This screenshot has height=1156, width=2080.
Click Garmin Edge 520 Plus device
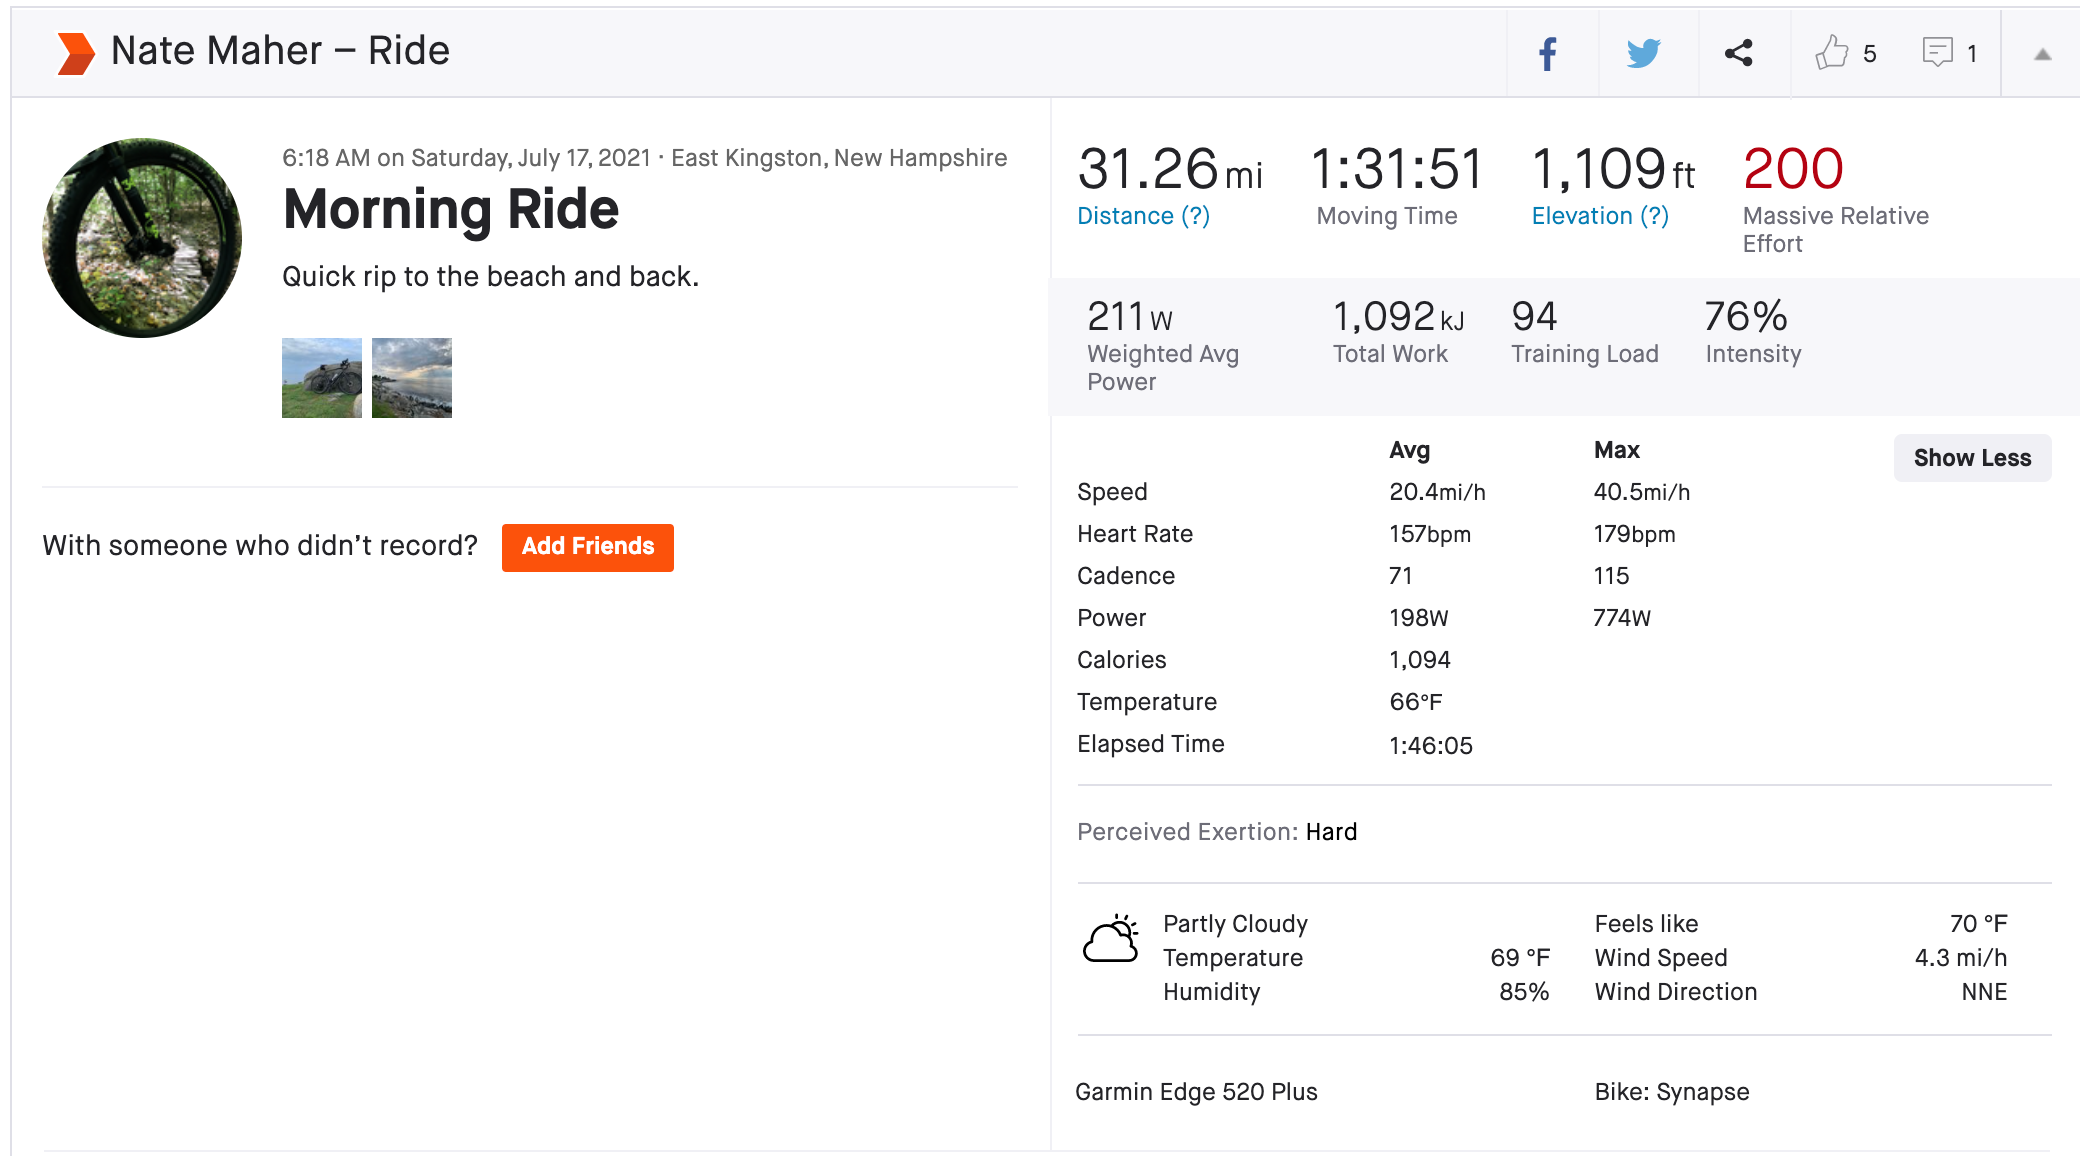(1196, 1092)
